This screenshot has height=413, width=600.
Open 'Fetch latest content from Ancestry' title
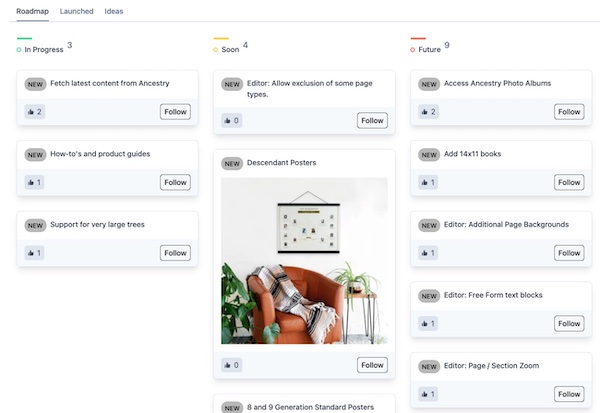tap(109, 83)
